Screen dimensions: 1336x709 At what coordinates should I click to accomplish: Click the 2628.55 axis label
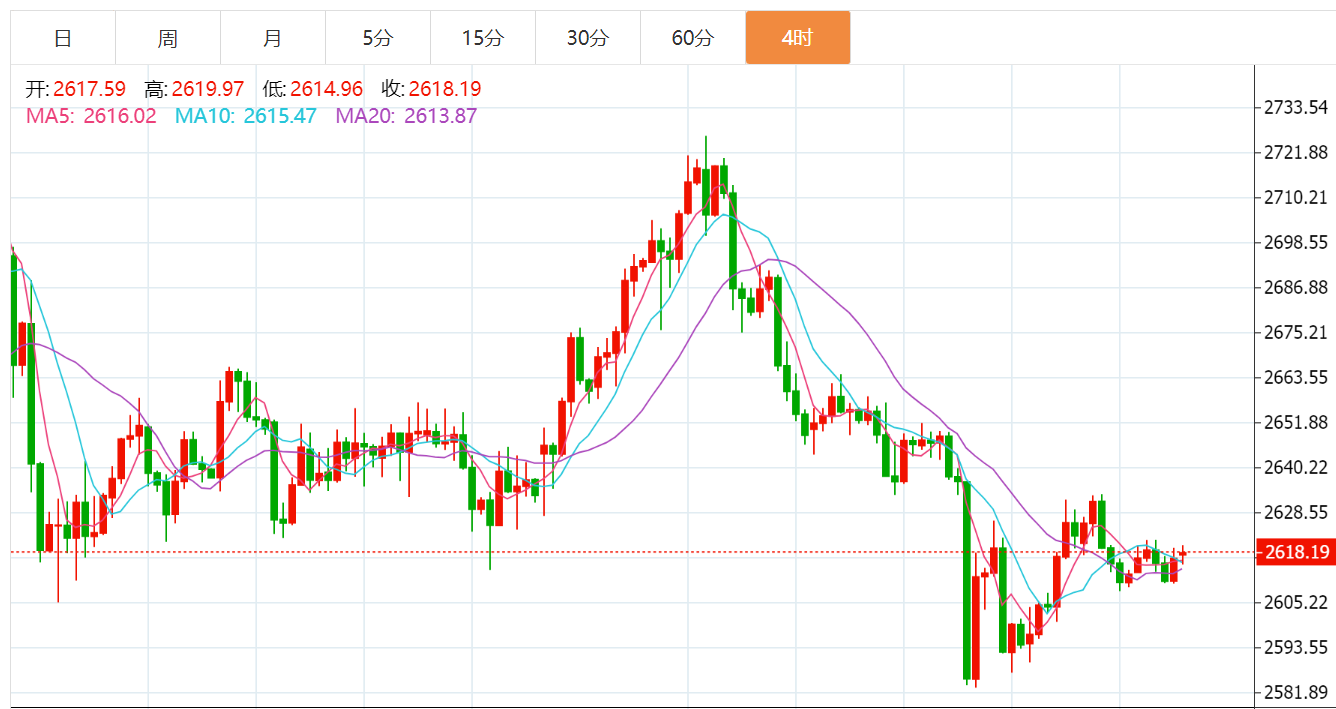pyautogui.click(x=1297, y=513)
